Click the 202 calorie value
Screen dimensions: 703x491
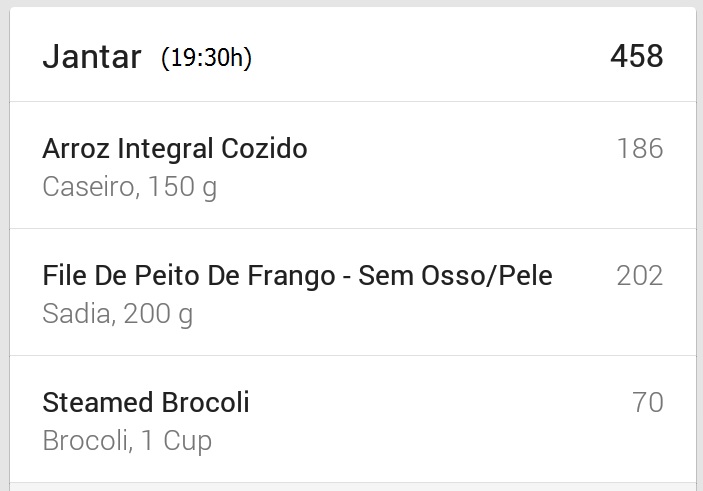(640, 275)
